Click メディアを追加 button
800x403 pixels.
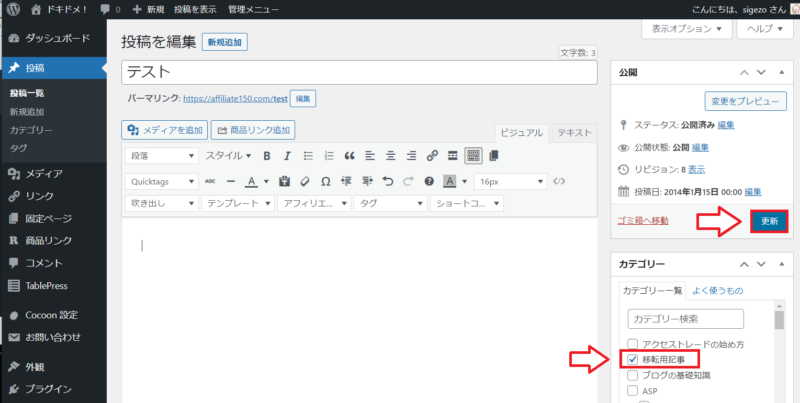[164, 130]
